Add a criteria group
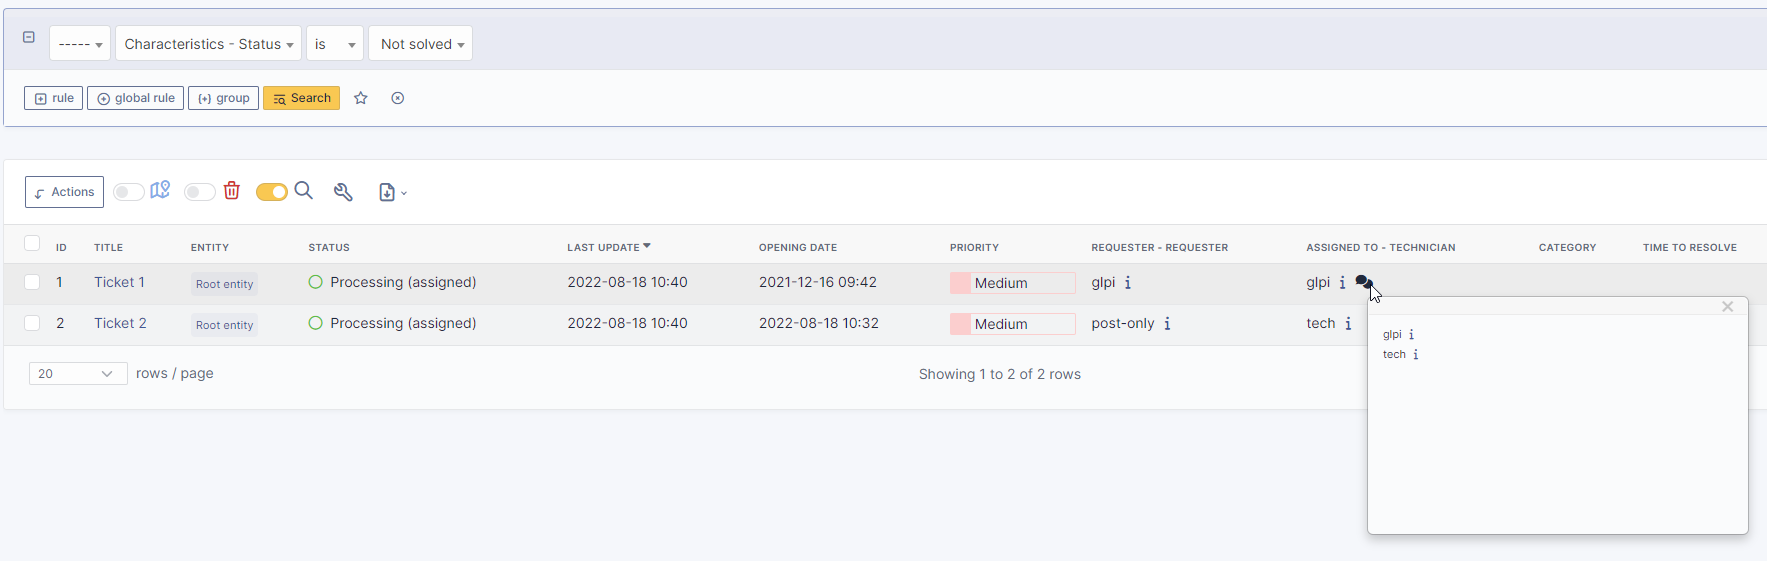Viewport: 1767px width, 561px height. click(224, 98)
